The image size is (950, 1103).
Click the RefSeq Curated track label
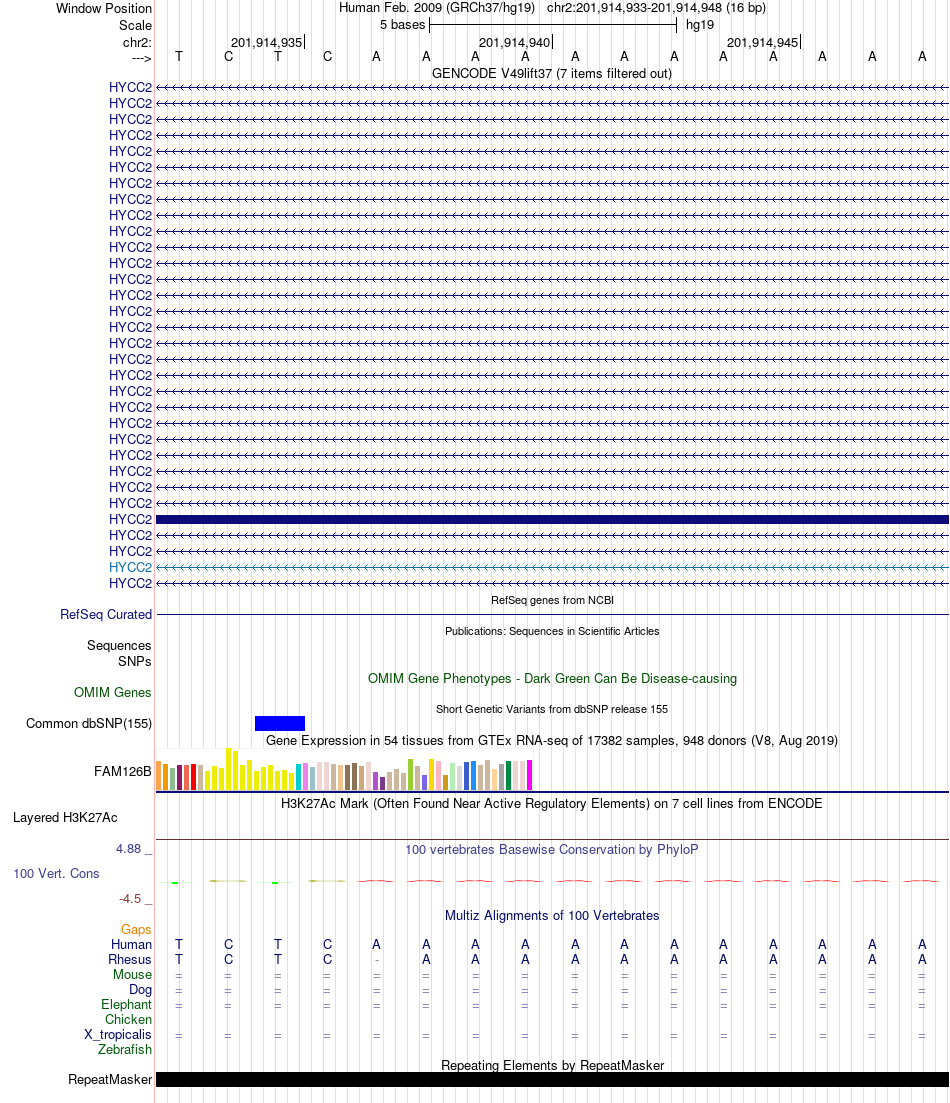click(106, 614)
